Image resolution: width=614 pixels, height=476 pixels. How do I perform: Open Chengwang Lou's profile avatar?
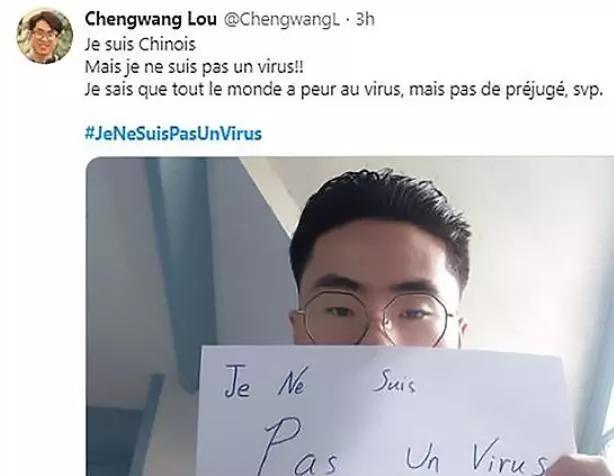tap(45, 36)
